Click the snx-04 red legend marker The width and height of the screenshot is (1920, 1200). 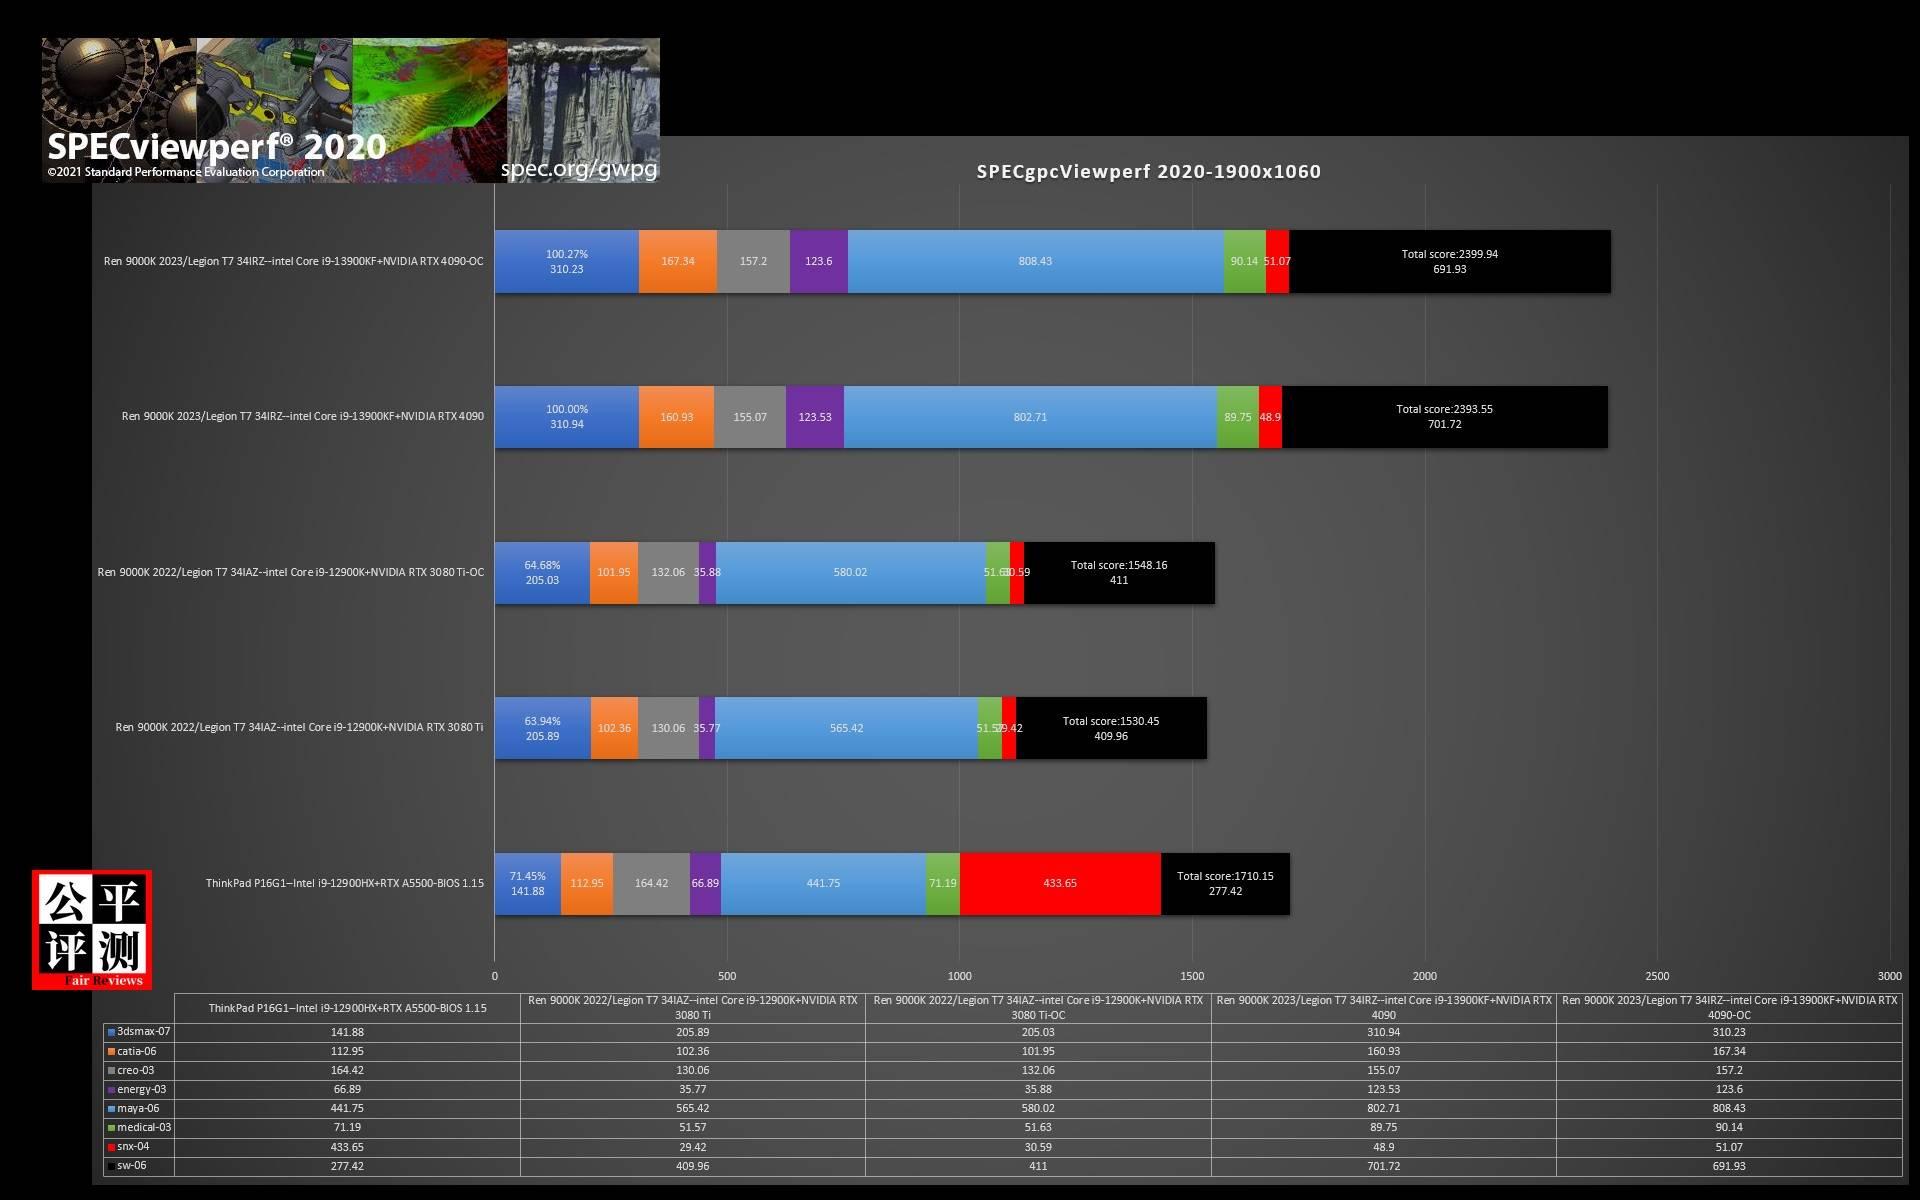[x=112, y=1147]
